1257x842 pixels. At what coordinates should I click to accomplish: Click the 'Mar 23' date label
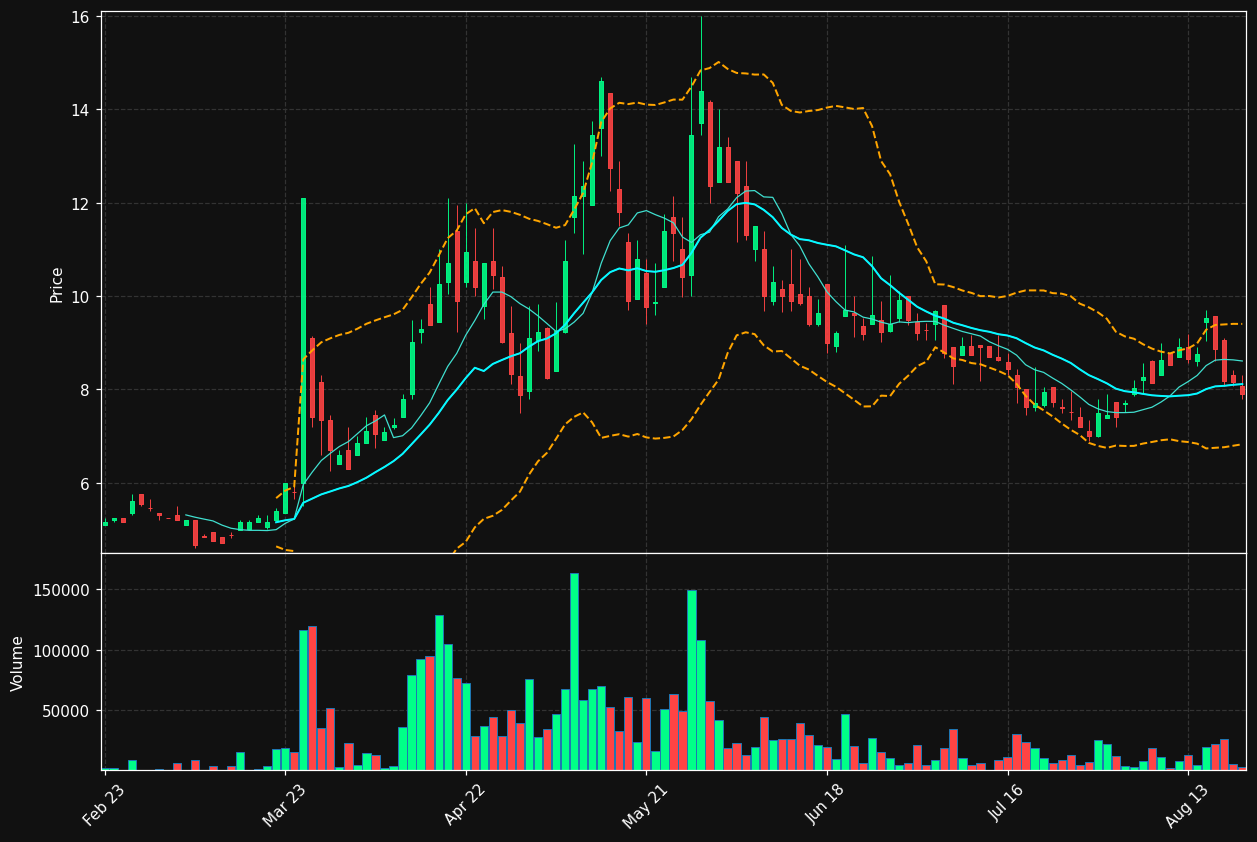pyautogui.click(x=285, y=805)
